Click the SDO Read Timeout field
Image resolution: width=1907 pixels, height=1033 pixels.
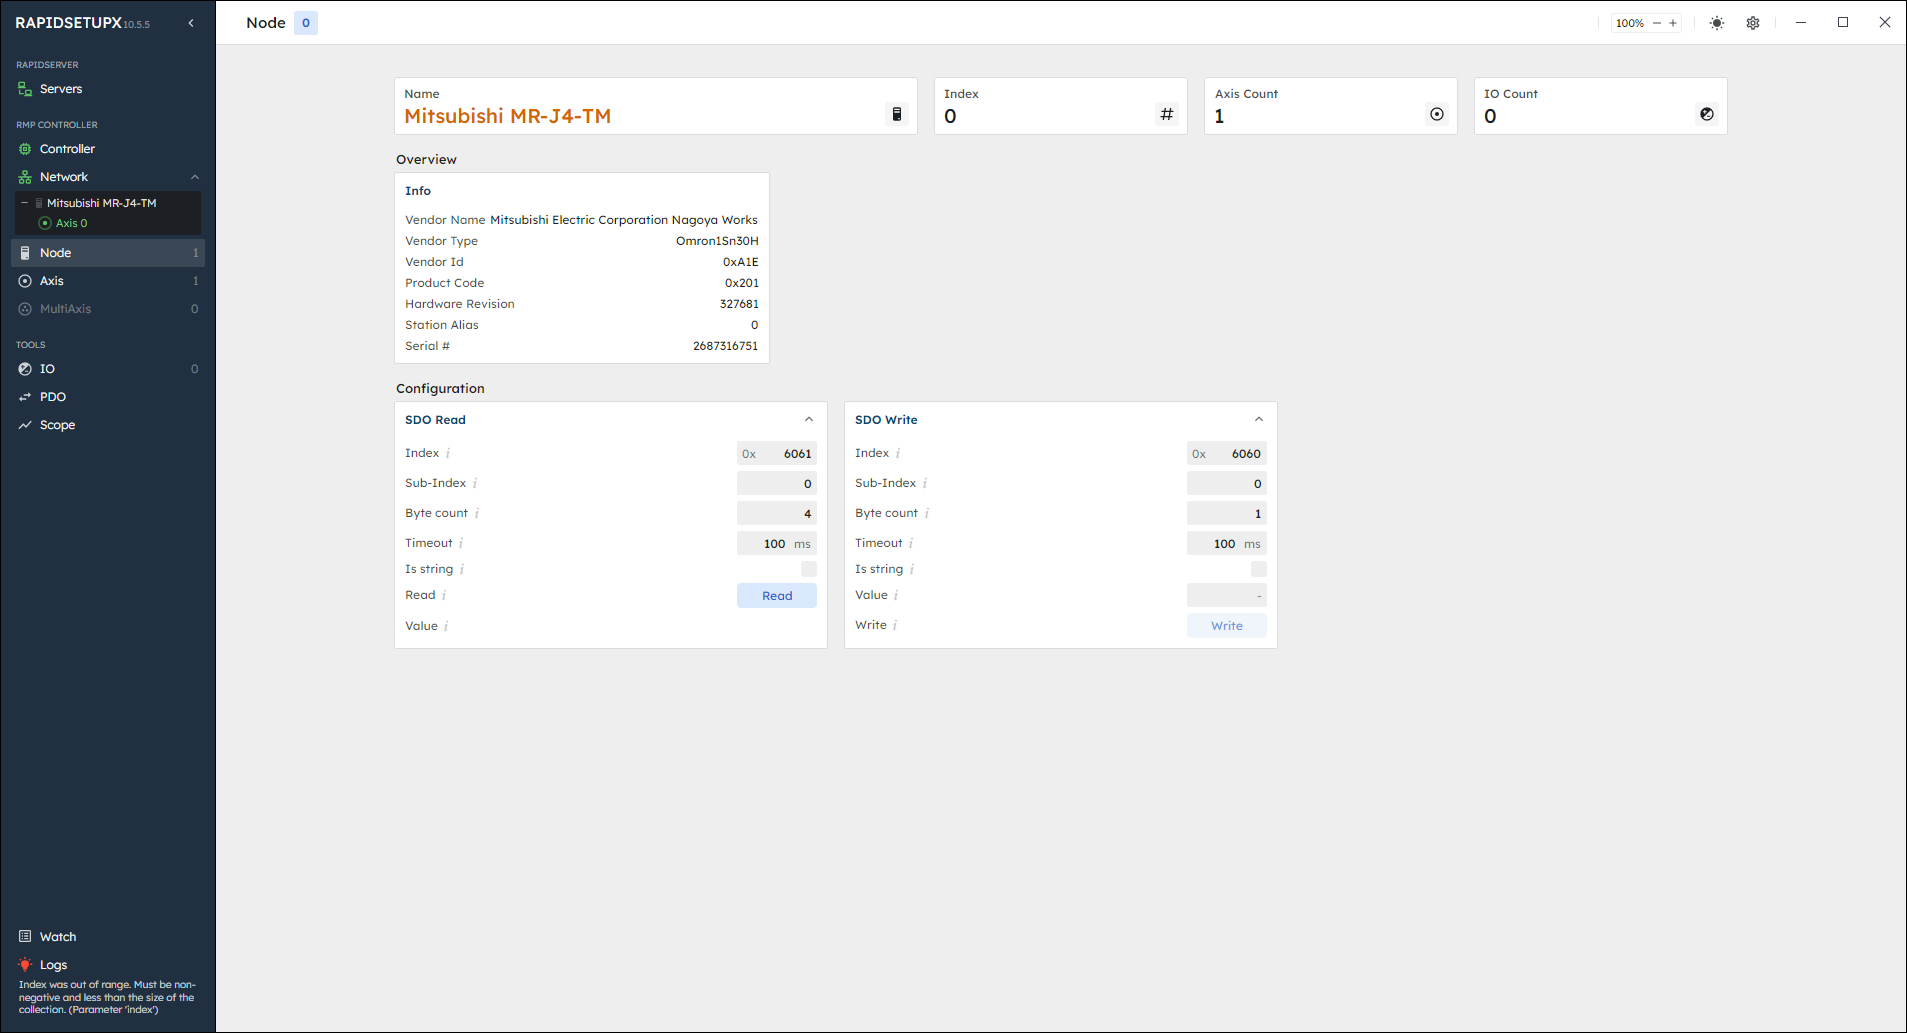tap(777, 544)
